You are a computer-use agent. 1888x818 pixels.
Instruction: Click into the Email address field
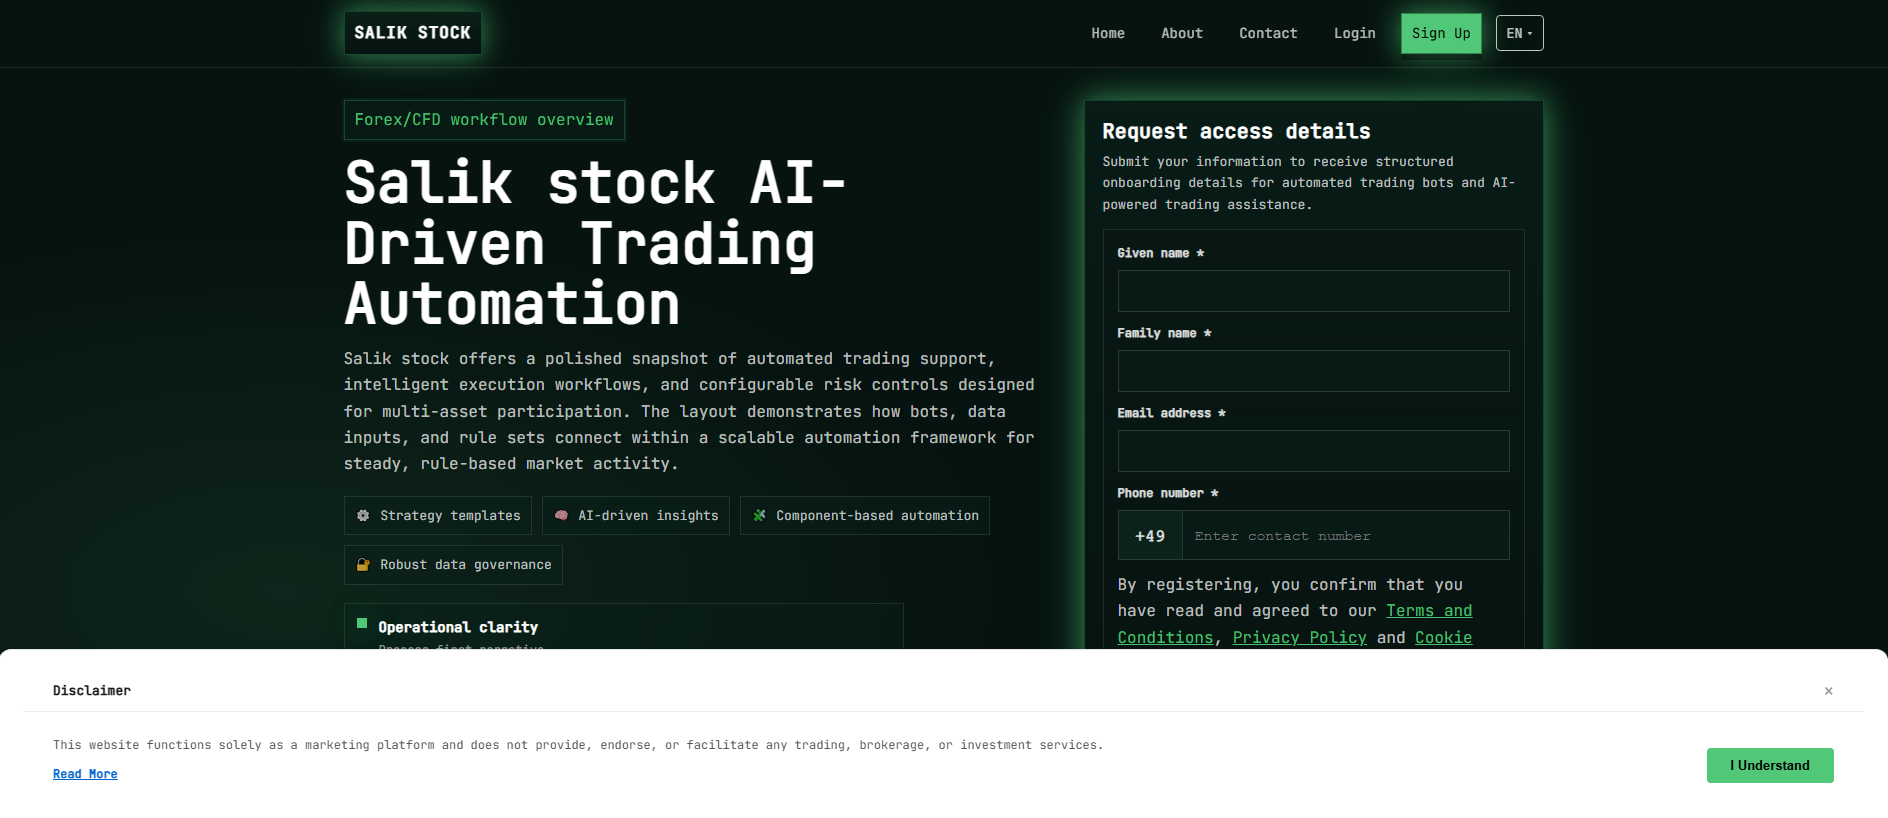click(1313, 451)
